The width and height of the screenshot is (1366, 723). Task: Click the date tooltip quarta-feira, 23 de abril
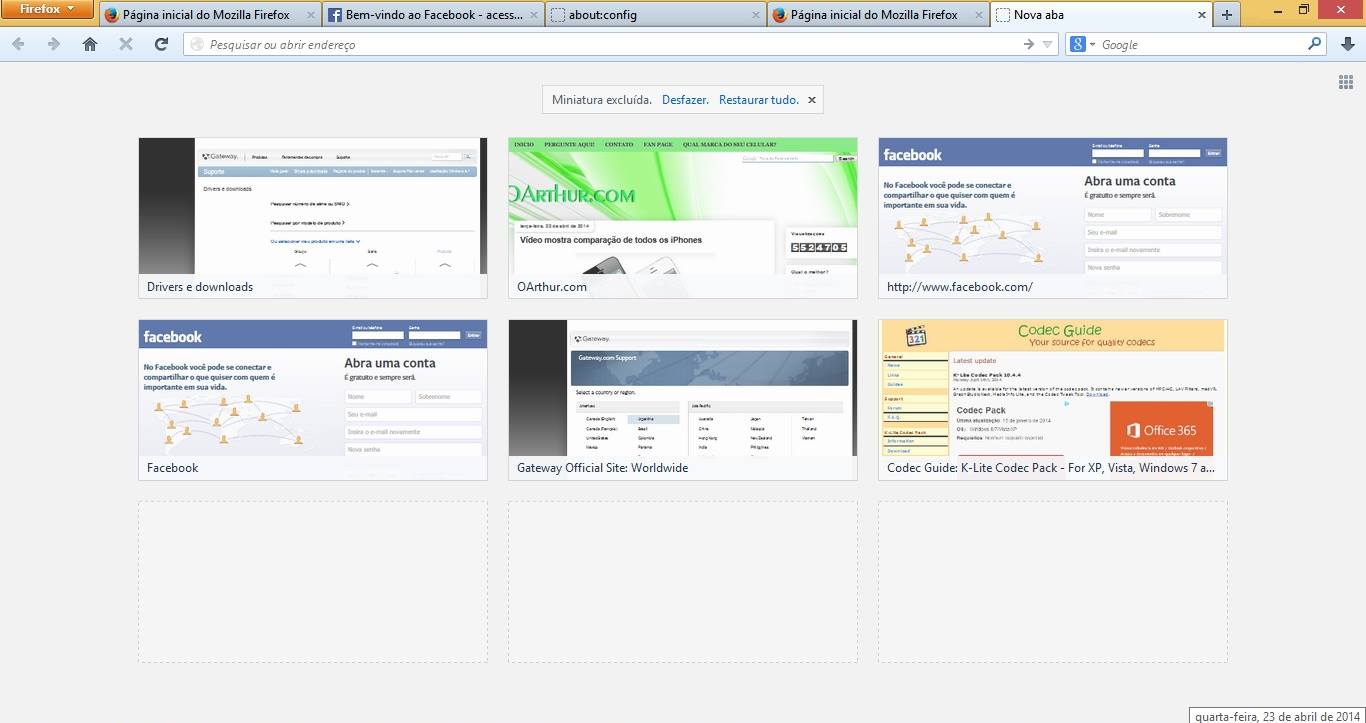pyautogui.click(x=1277, y=716)
